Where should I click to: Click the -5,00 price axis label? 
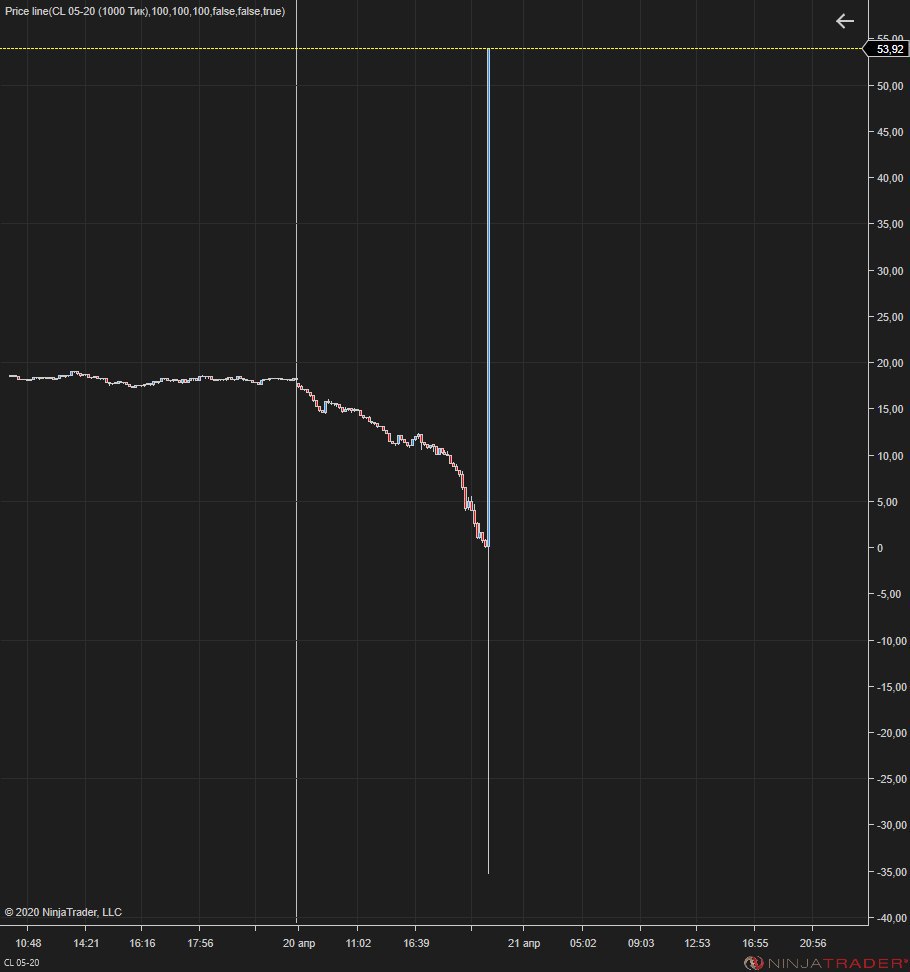[x=888, y=594]
